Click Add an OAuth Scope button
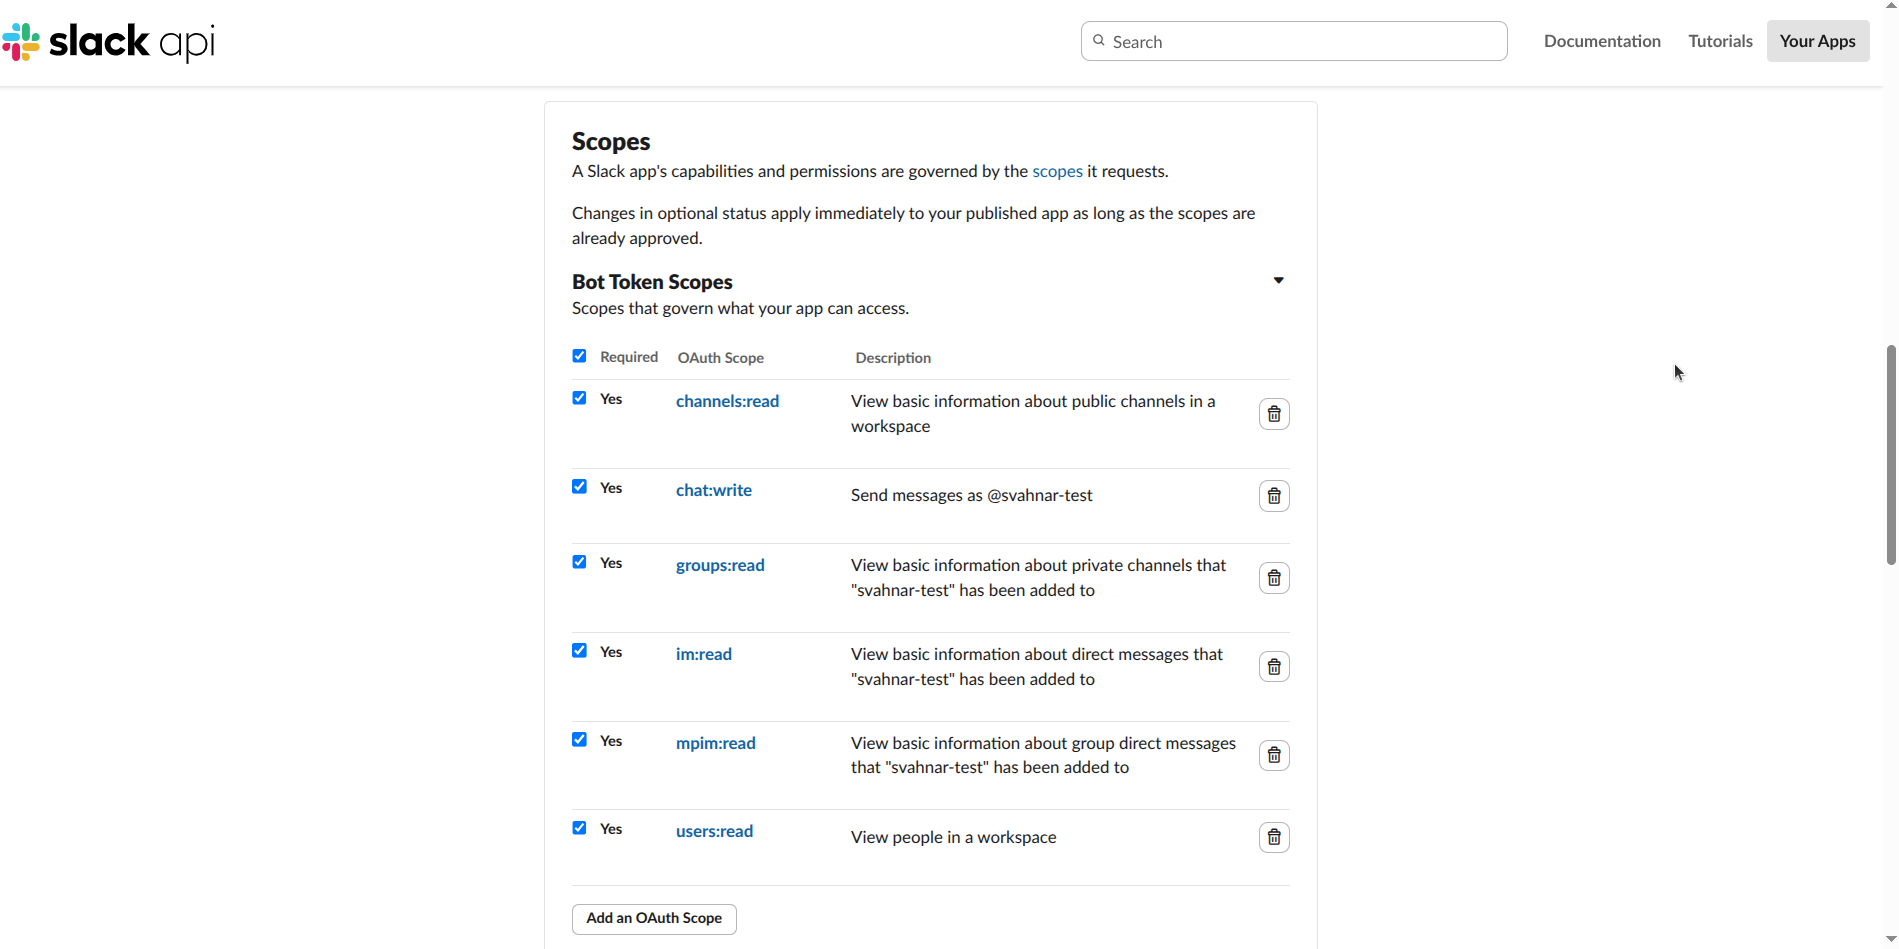 (x=654, y=919)
